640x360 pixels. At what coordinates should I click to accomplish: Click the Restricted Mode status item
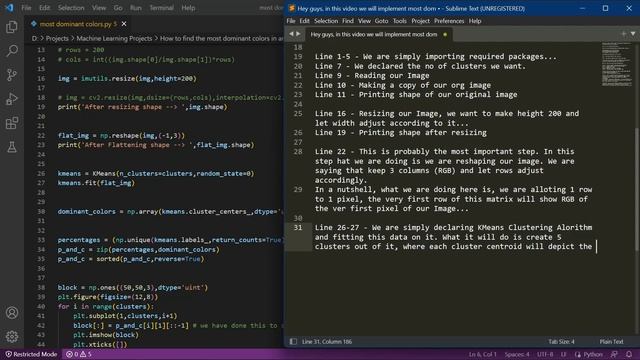31,354
